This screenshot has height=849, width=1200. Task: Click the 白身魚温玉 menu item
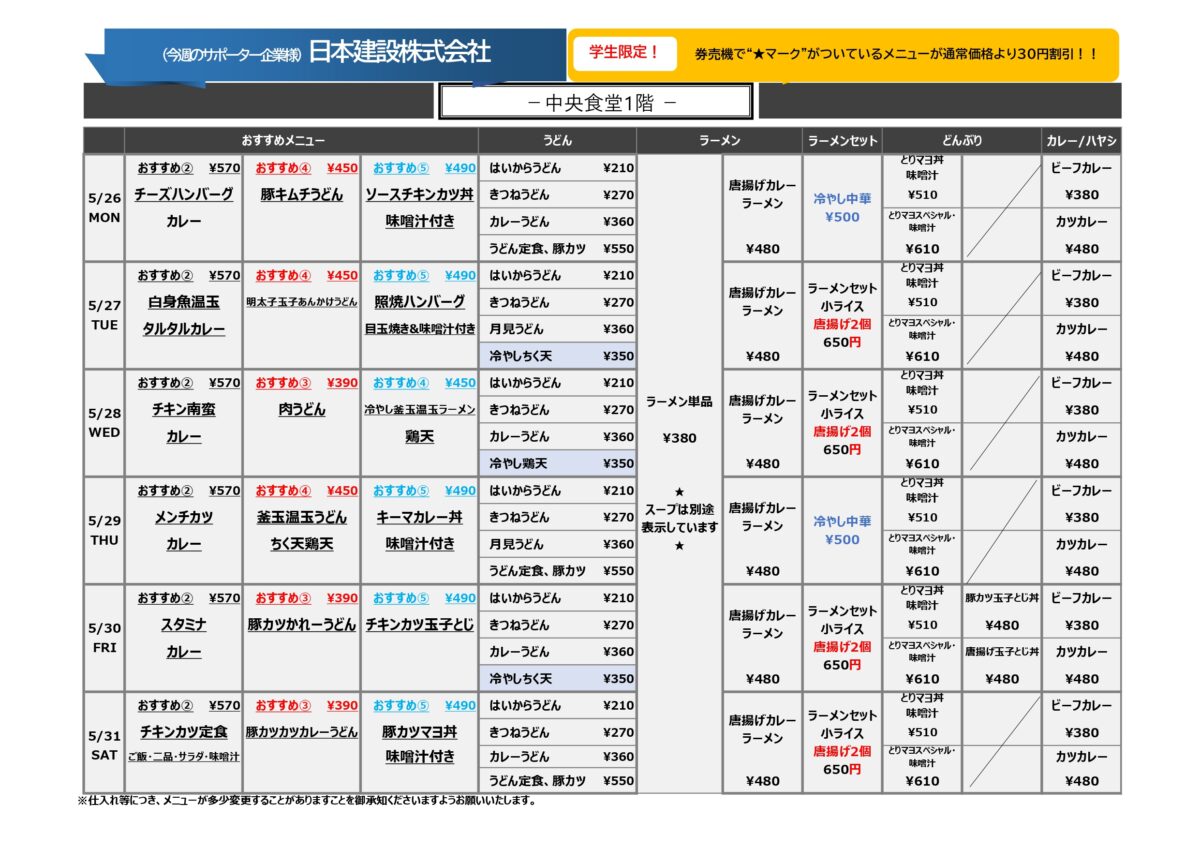point(184,302)
